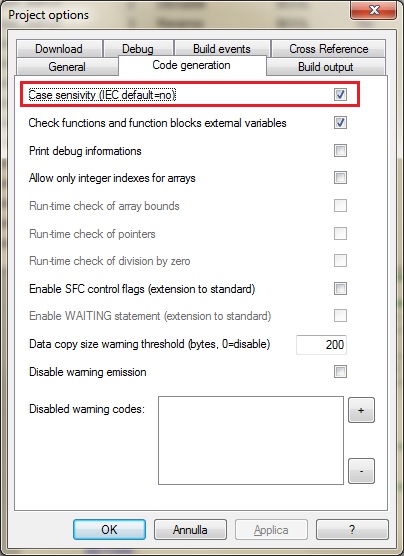Tick Allow only integer indexes for arrays
404x556 pixels.
click(340, 178)
